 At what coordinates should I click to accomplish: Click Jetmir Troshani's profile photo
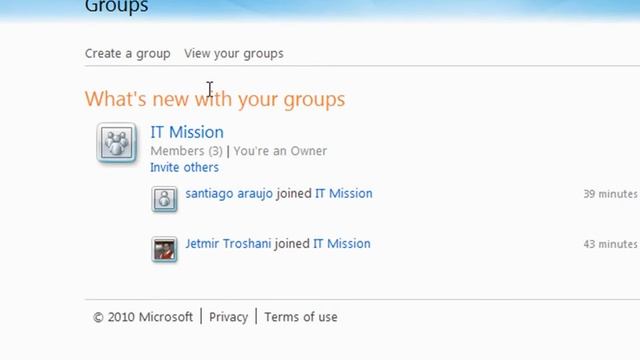(x=164, y=249)
